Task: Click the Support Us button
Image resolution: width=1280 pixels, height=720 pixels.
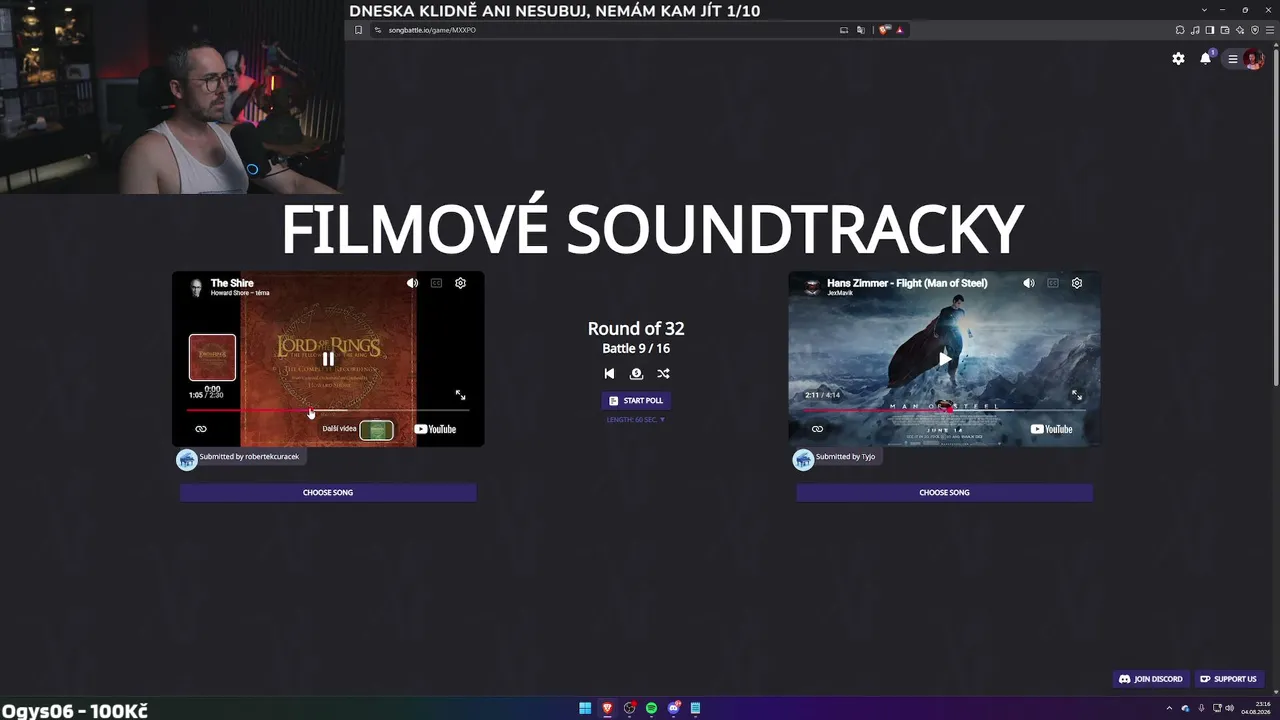Action: [x=1229, y=679]
